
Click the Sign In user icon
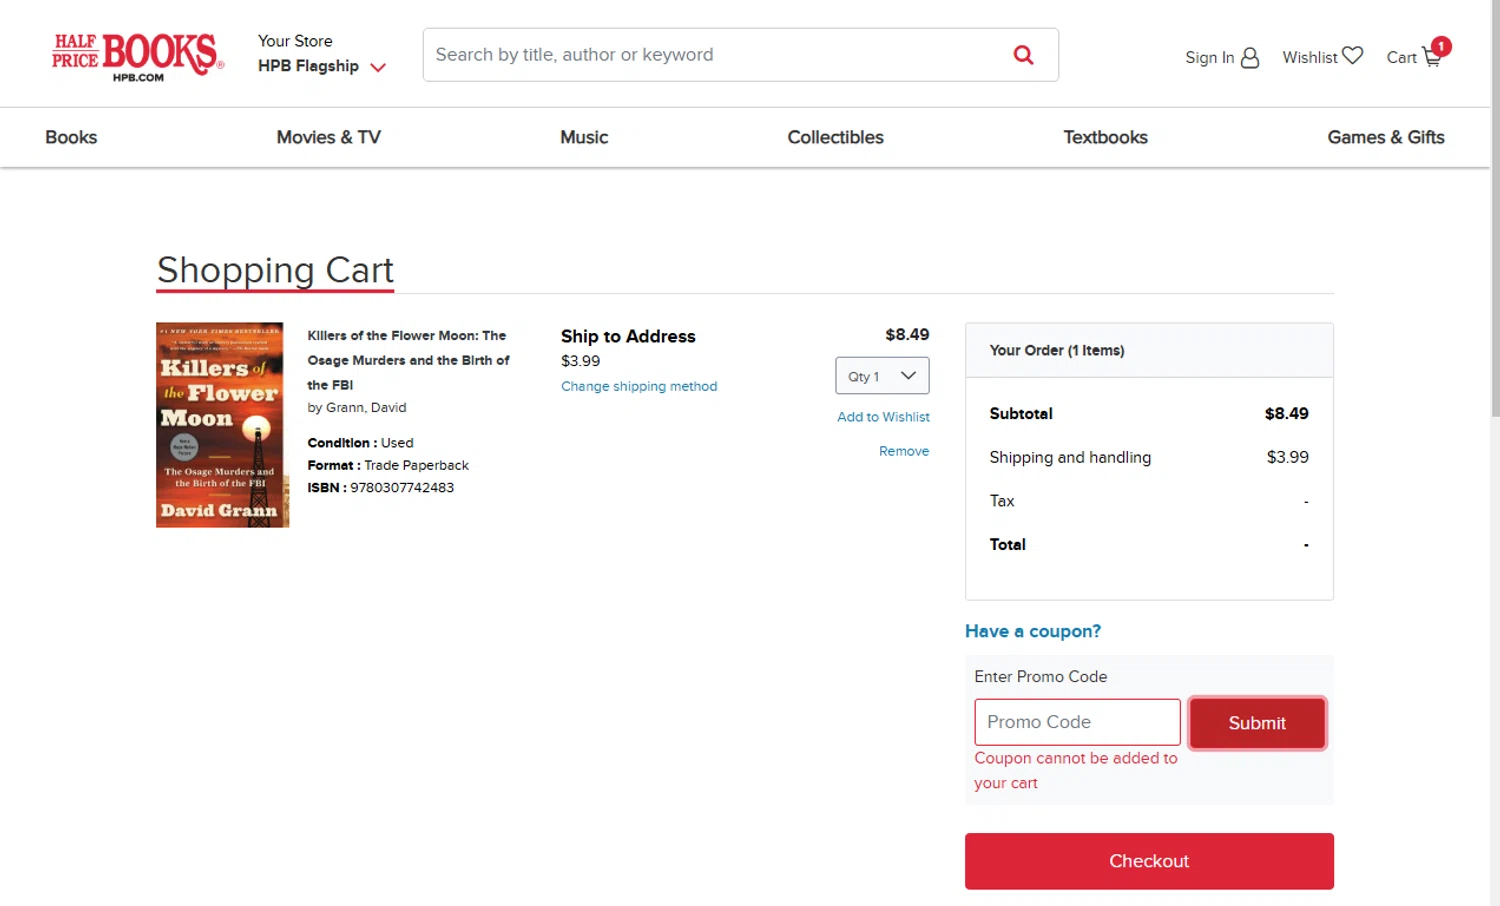click(1250, 58)
